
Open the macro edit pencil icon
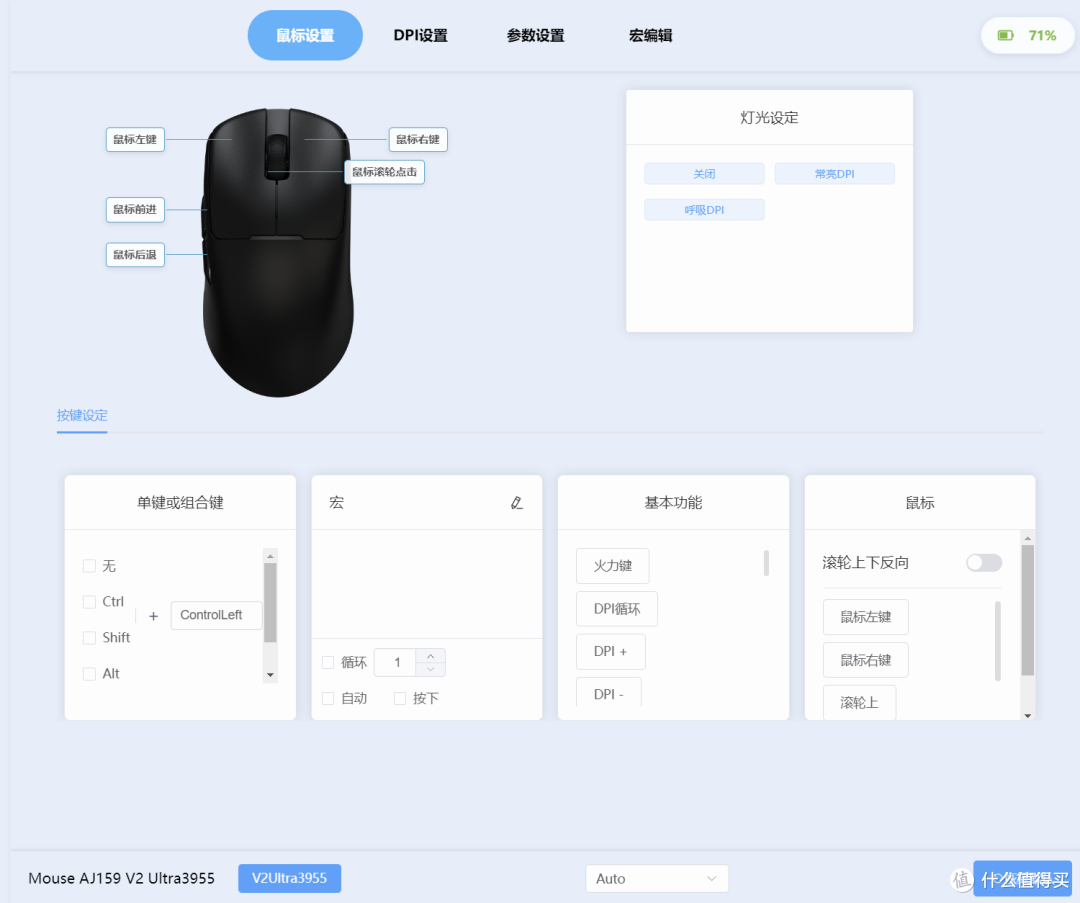tap(517, 503)
